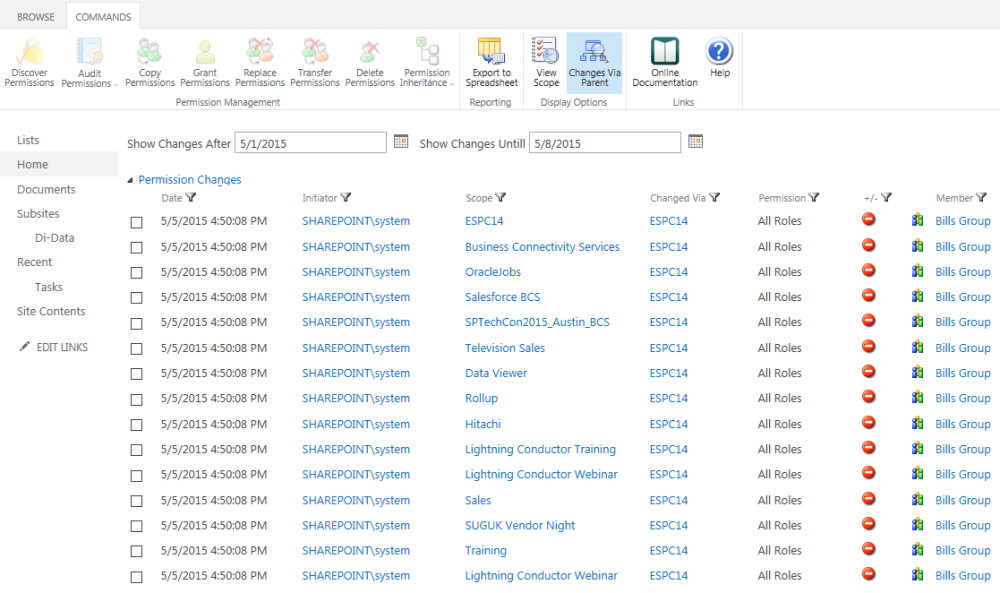The width and height of the screenshot is (1000, 593).
Task: Click the Show Changes After date field
Action: 311,143
